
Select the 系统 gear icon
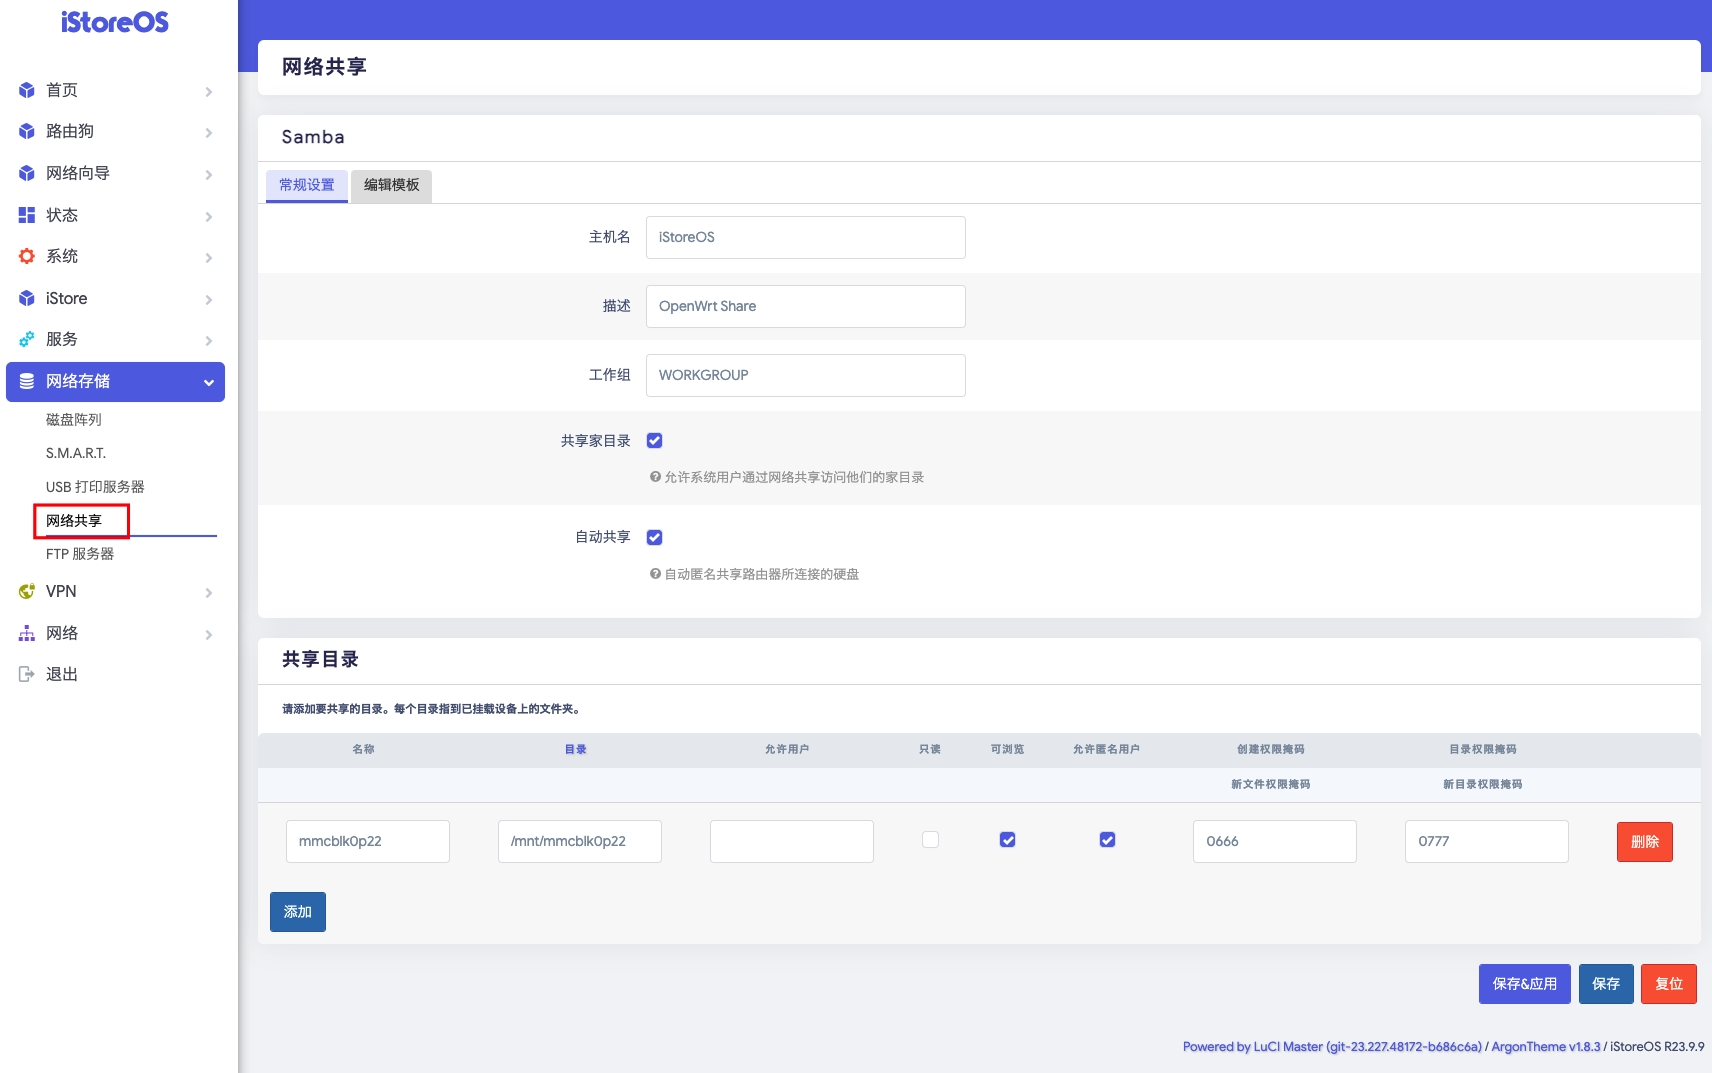click(26, 256)
